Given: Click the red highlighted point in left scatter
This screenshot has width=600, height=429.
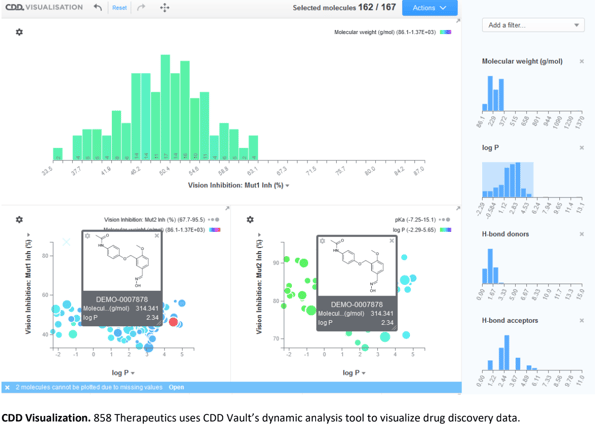Looking at the screenshot, I should pyautogui.click(x=173, y=322).
